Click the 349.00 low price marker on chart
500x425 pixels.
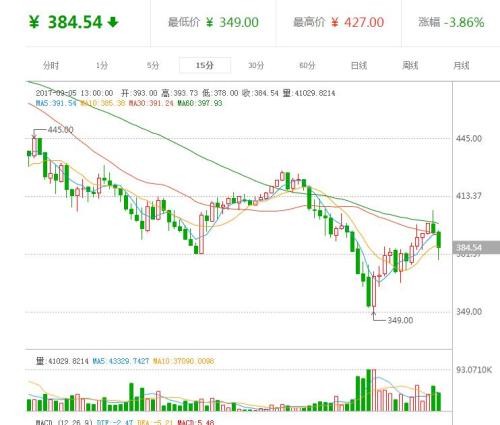point(400,320)
